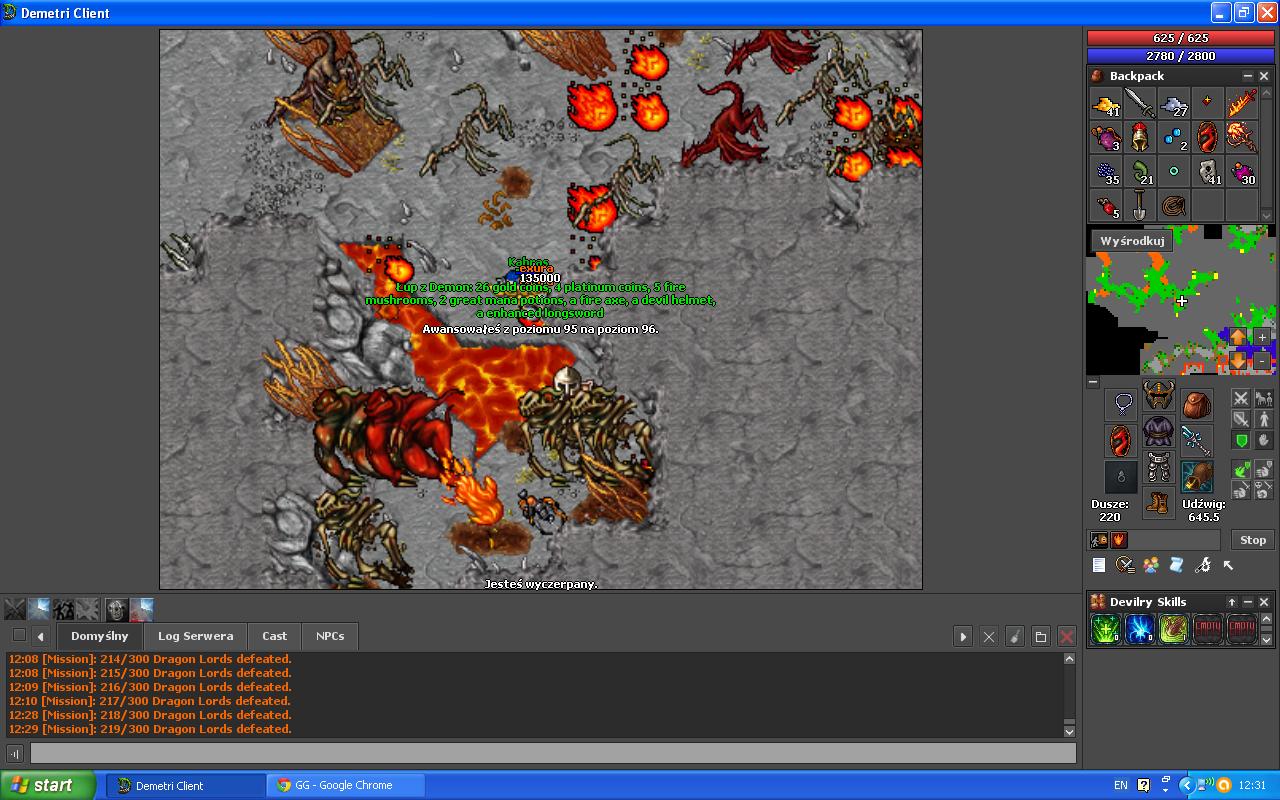Click the Wyśrodkuj minimap button

(x=1132, y=241)
